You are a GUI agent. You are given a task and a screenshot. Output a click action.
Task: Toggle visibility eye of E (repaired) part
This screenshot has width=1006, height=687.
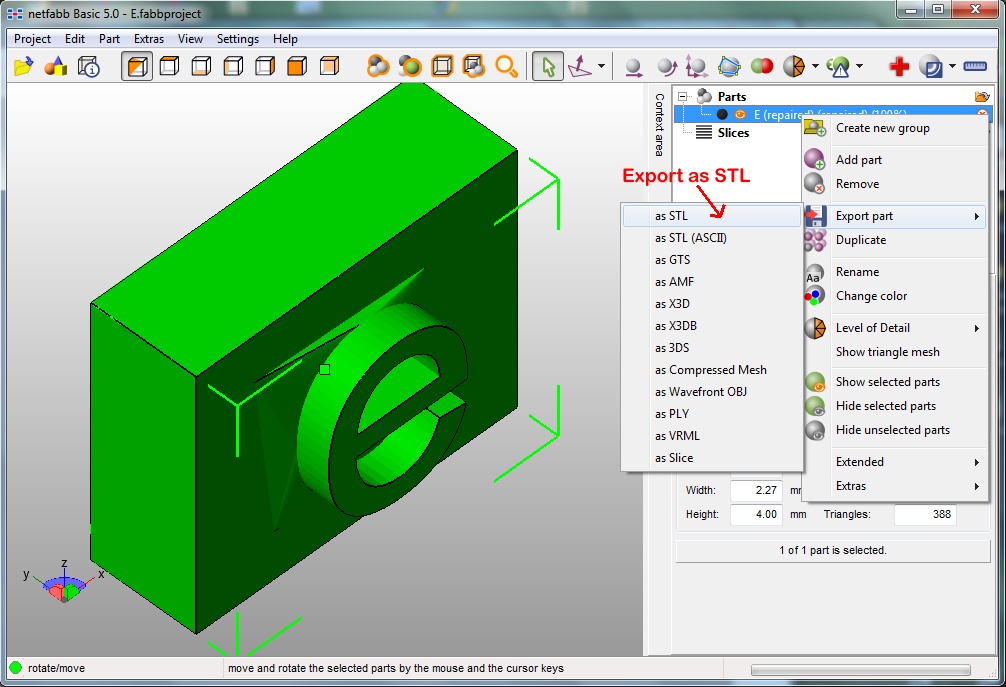click(x=740, y=114)
